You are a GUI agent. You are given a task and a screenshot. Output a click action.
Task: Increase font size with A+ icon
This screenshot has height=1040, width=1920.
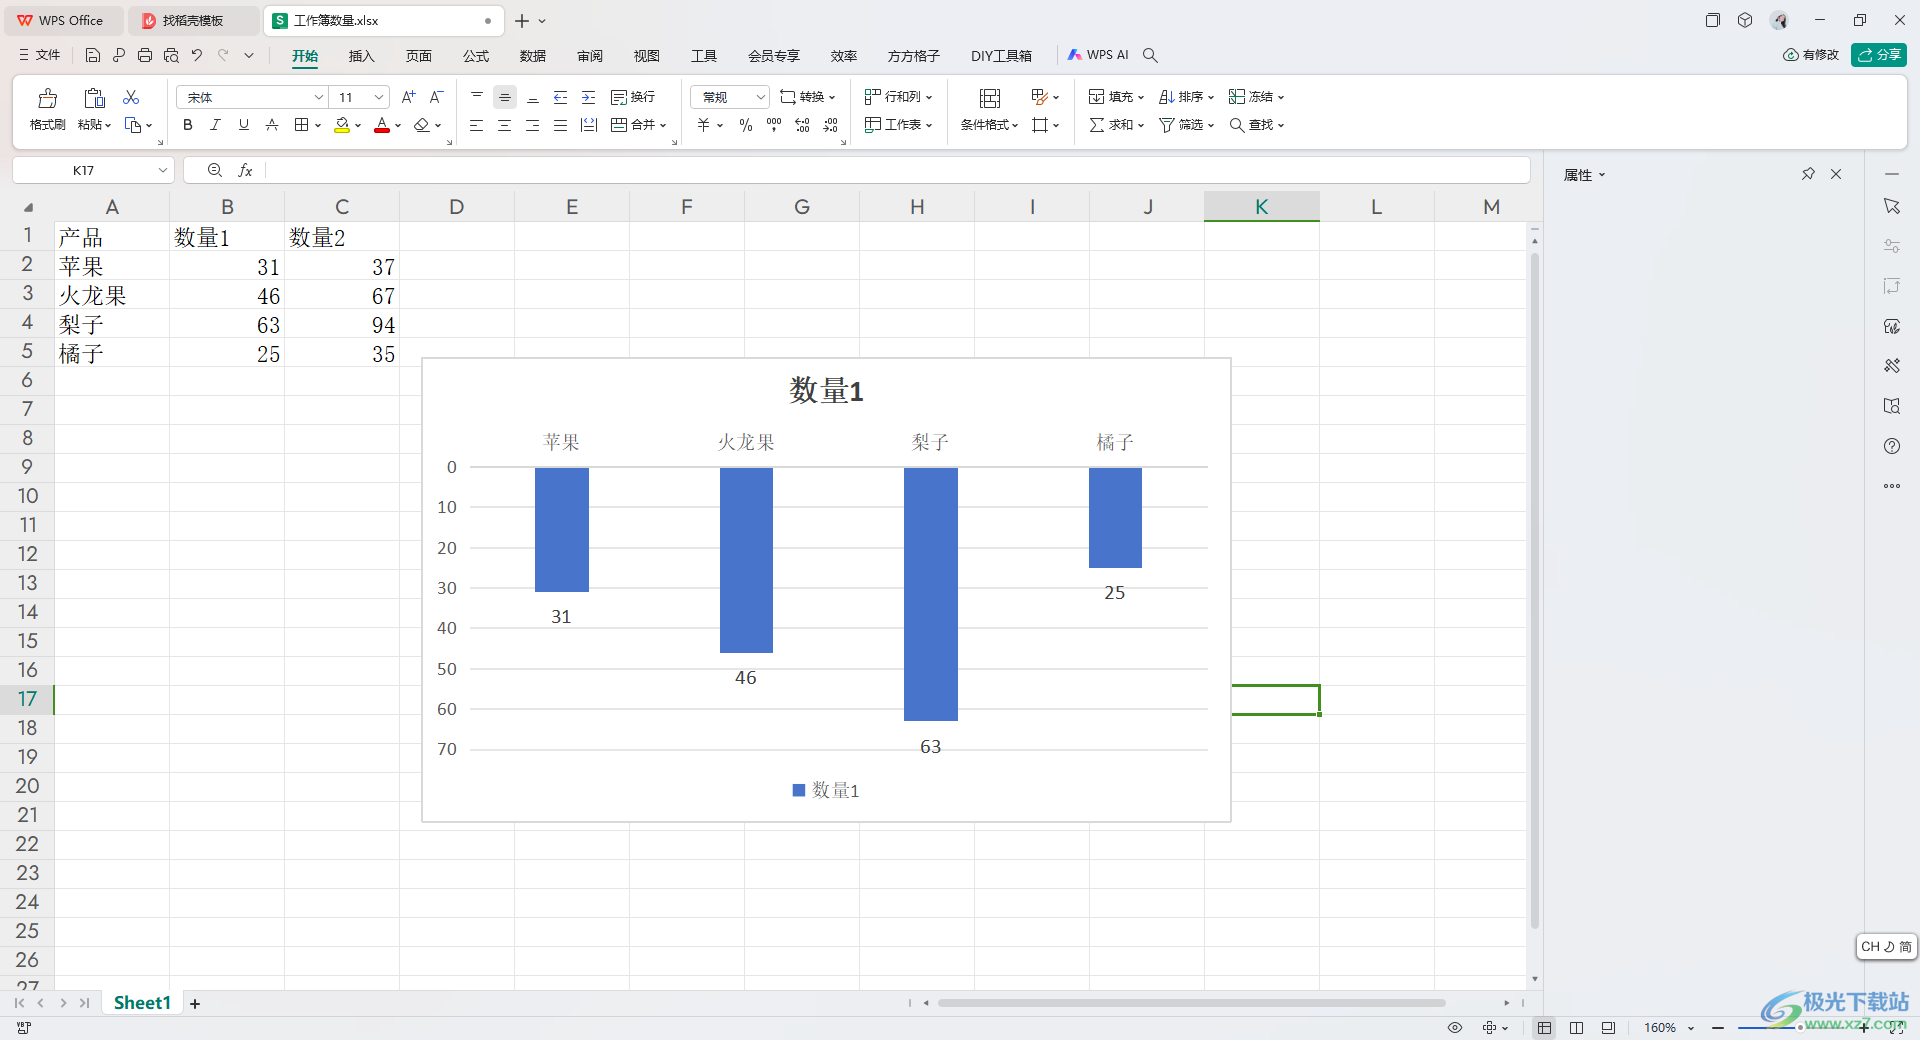[x=408, y=97]
